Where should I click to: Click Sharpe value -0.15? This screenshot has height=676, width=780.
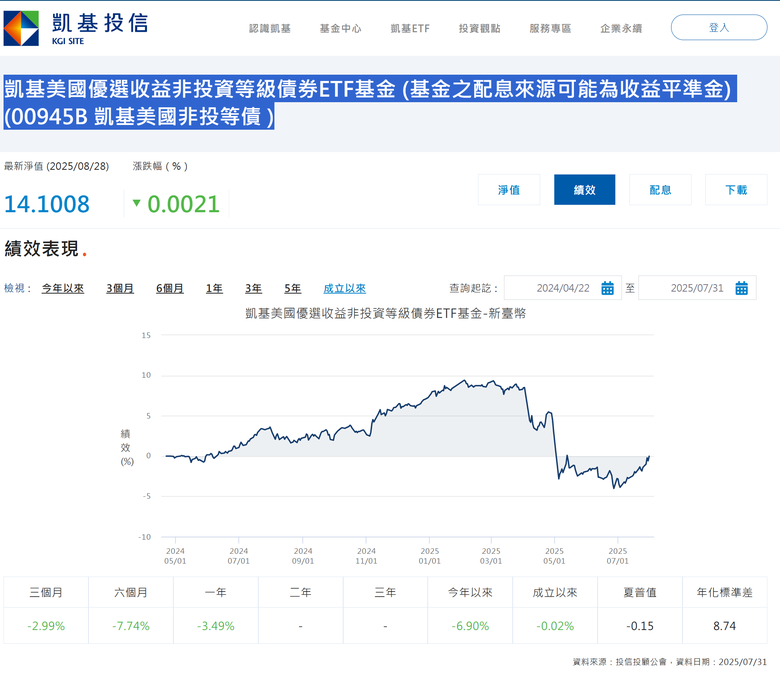[640, 626]
